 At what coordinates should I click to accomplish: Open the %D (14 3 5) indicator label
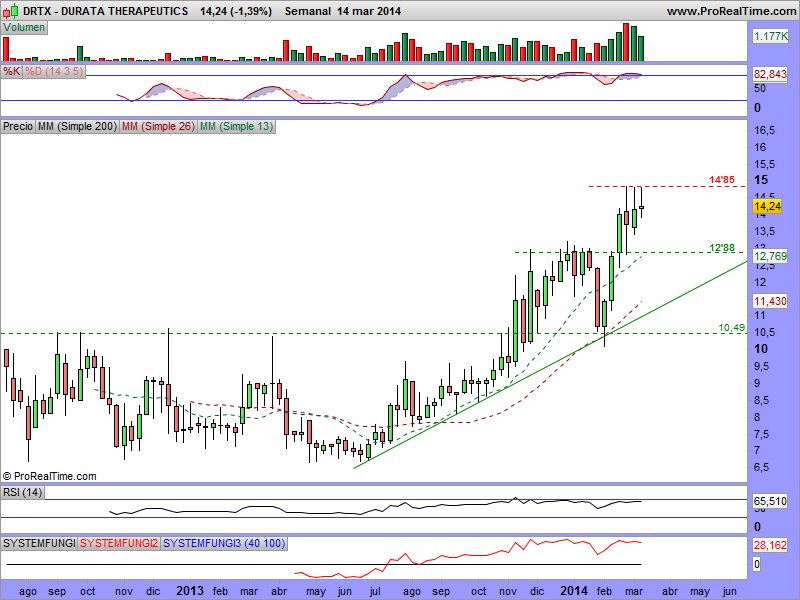pos(54,71)
